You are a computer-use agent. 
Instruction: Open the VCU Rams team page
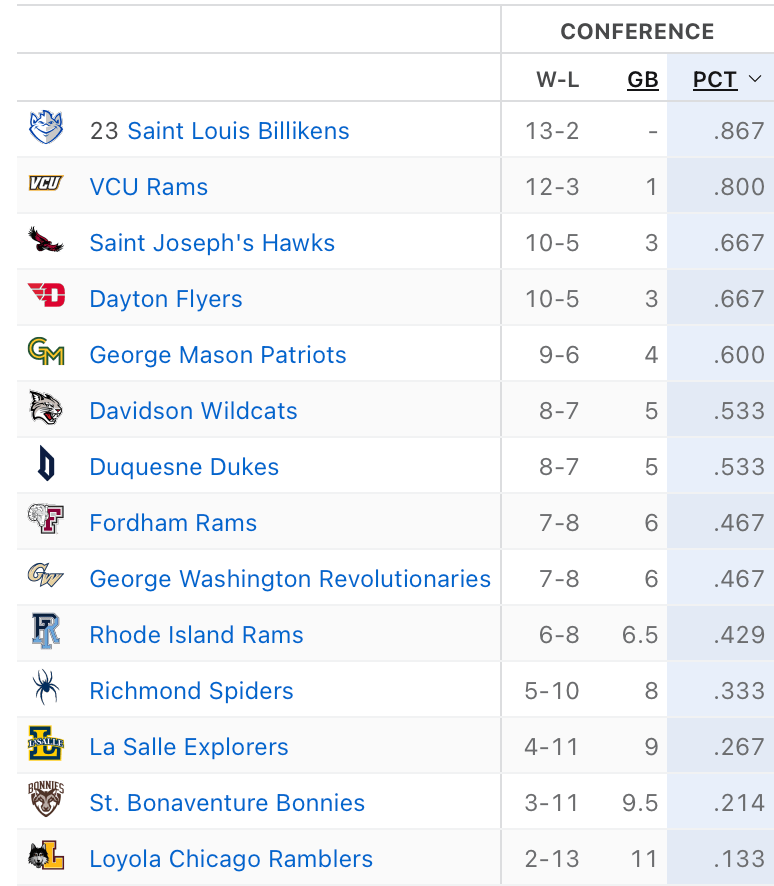point(149,187)
